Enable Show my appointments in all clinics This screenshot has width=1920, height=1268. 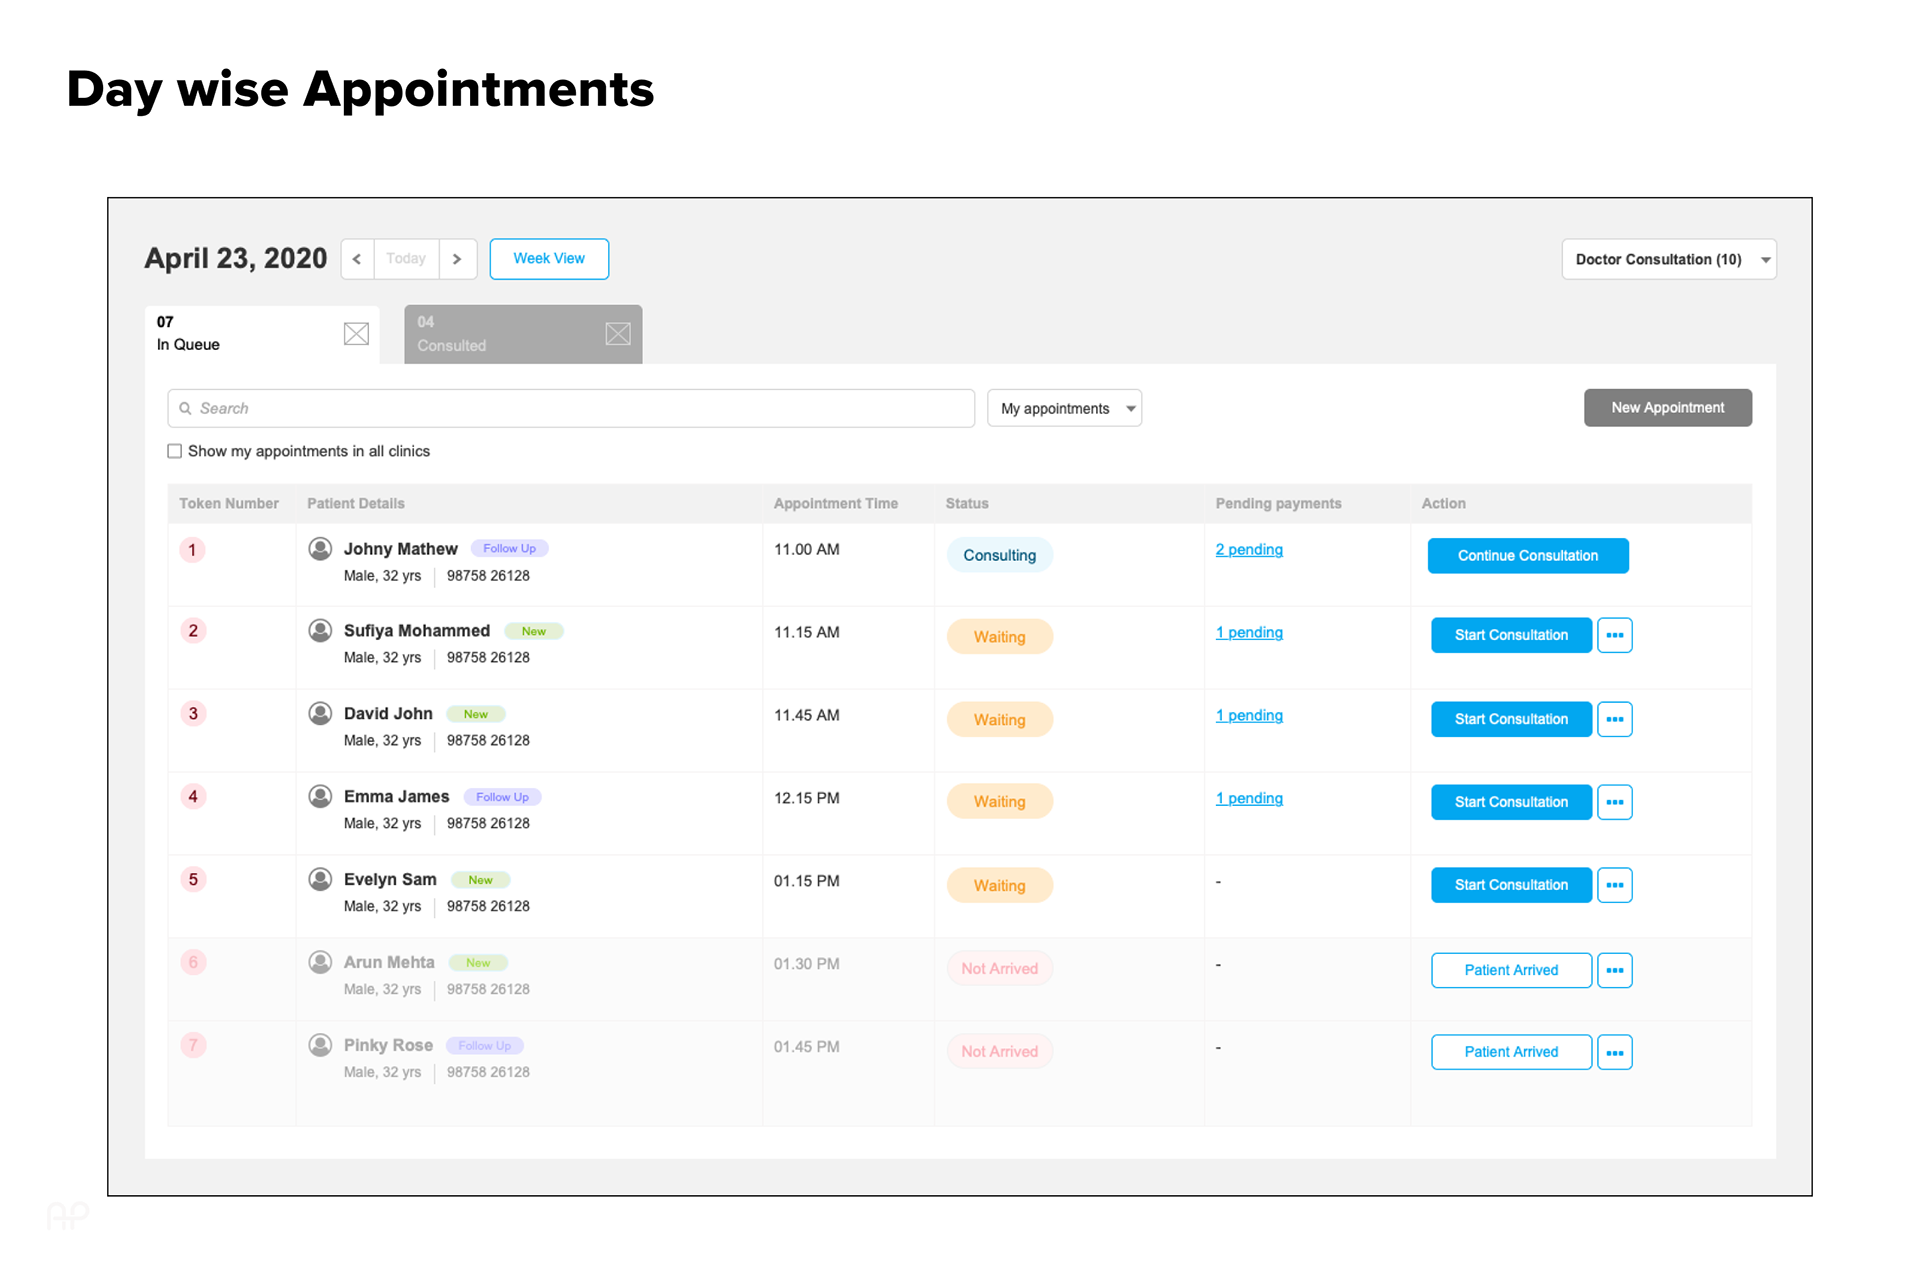point(175,451)
